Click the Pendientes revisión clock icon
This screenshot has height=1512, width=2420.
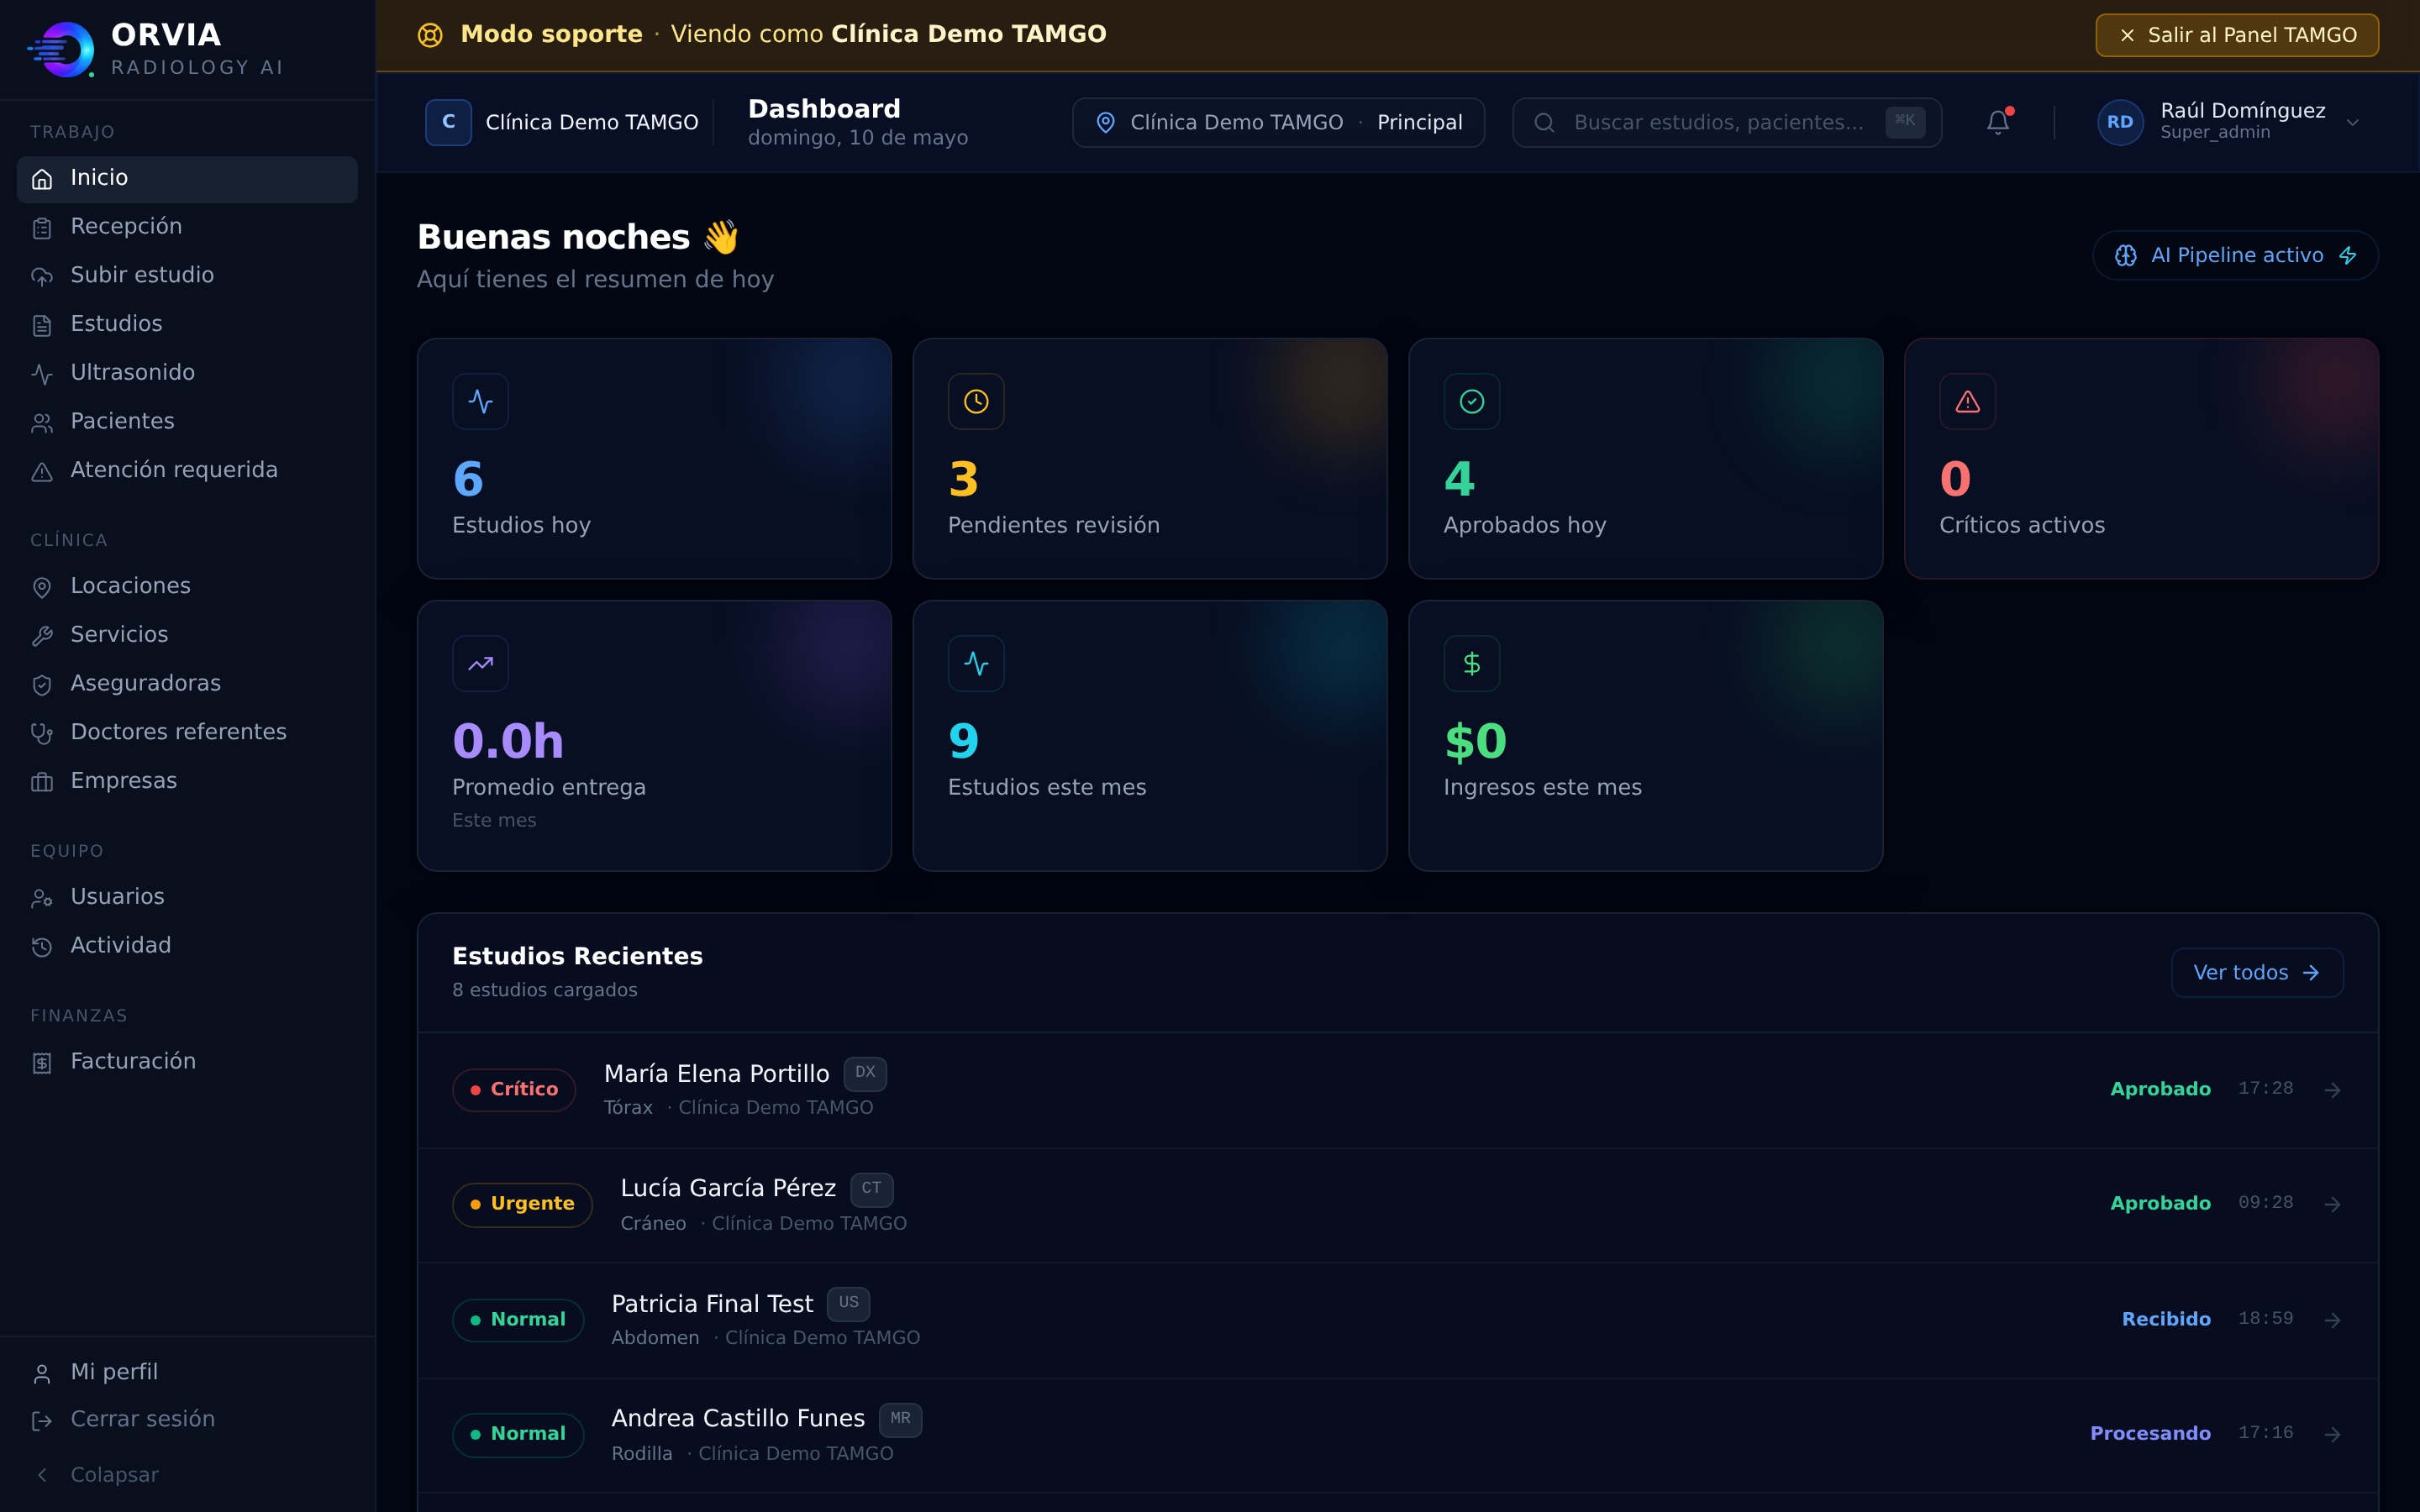976,401
